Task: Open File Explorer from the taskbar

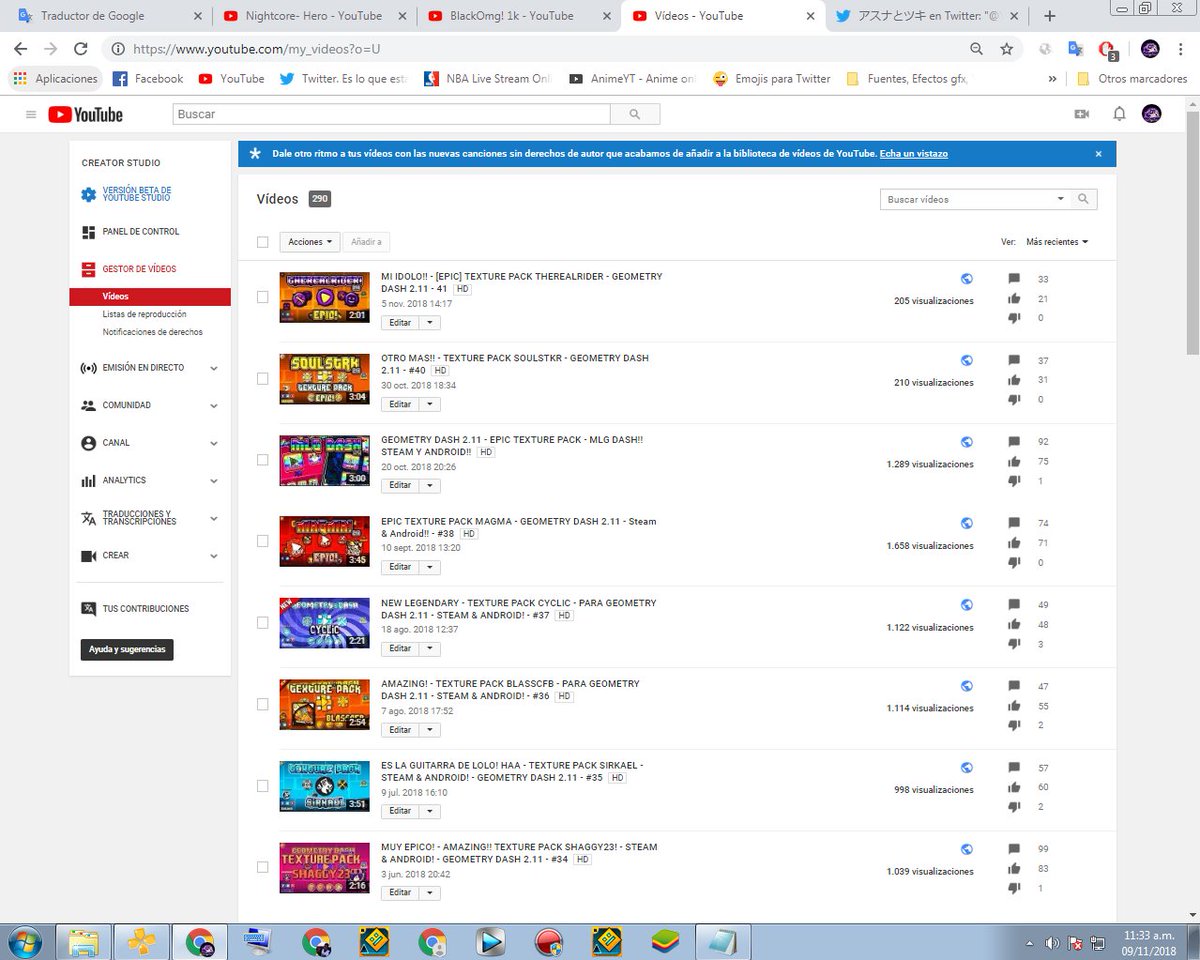Action: tap(84, 942)
